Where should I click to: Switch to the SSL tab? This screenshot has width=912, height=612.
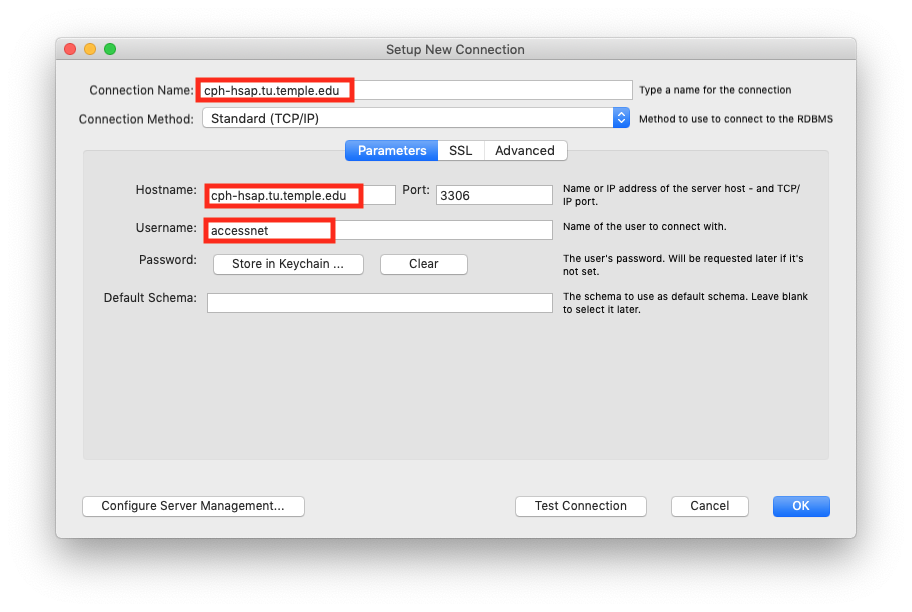pos(461,151)
